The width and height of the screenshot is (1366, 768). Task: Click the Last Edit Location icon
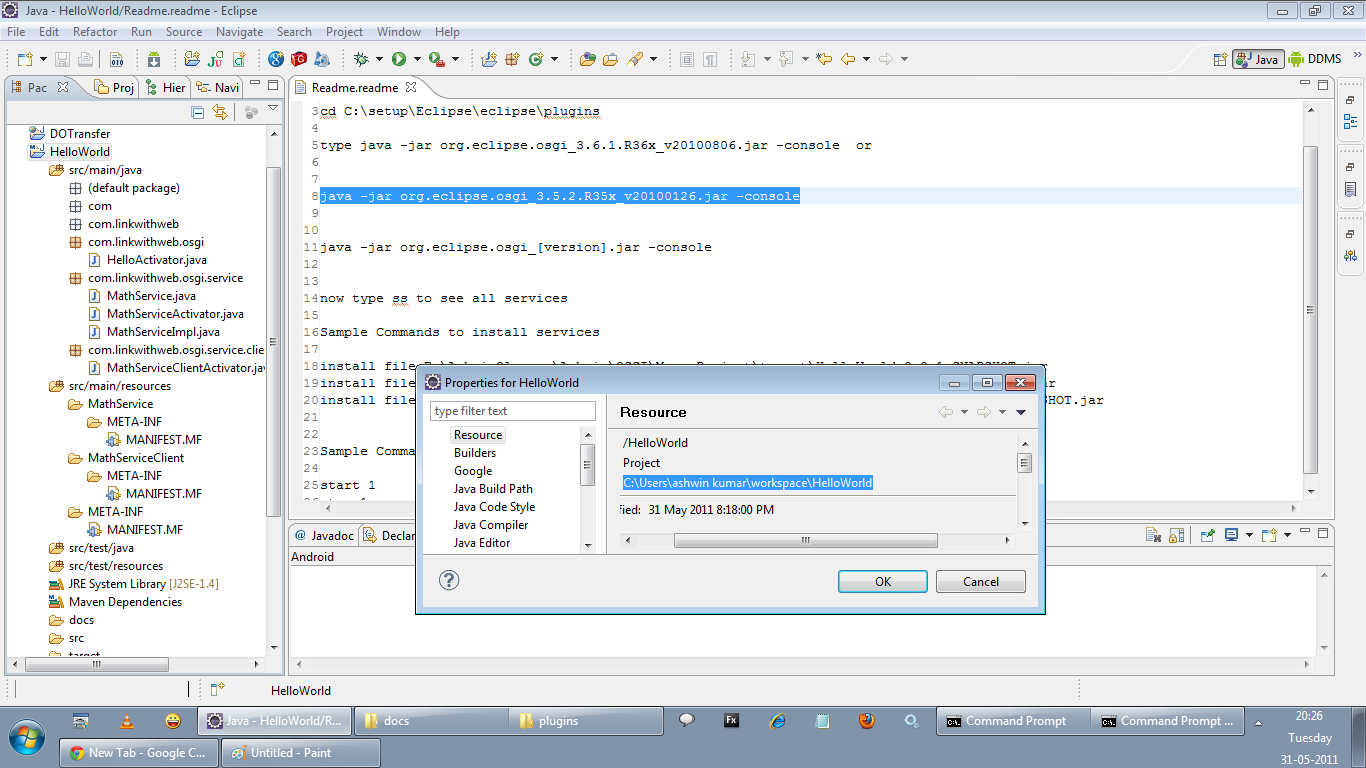(x=824, y=59)
